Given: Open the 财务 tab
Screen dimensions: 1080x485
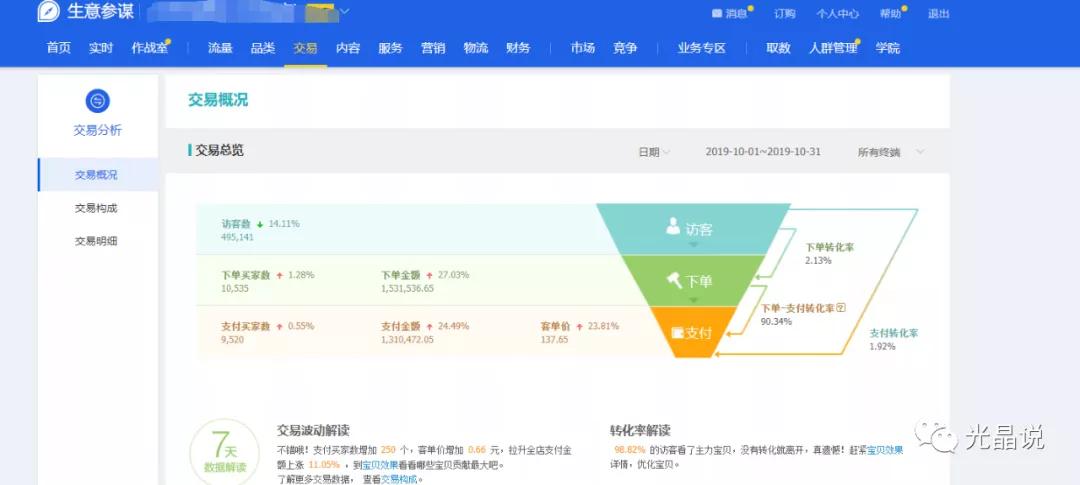Looking at the screenshot, I should pos(518,48).
